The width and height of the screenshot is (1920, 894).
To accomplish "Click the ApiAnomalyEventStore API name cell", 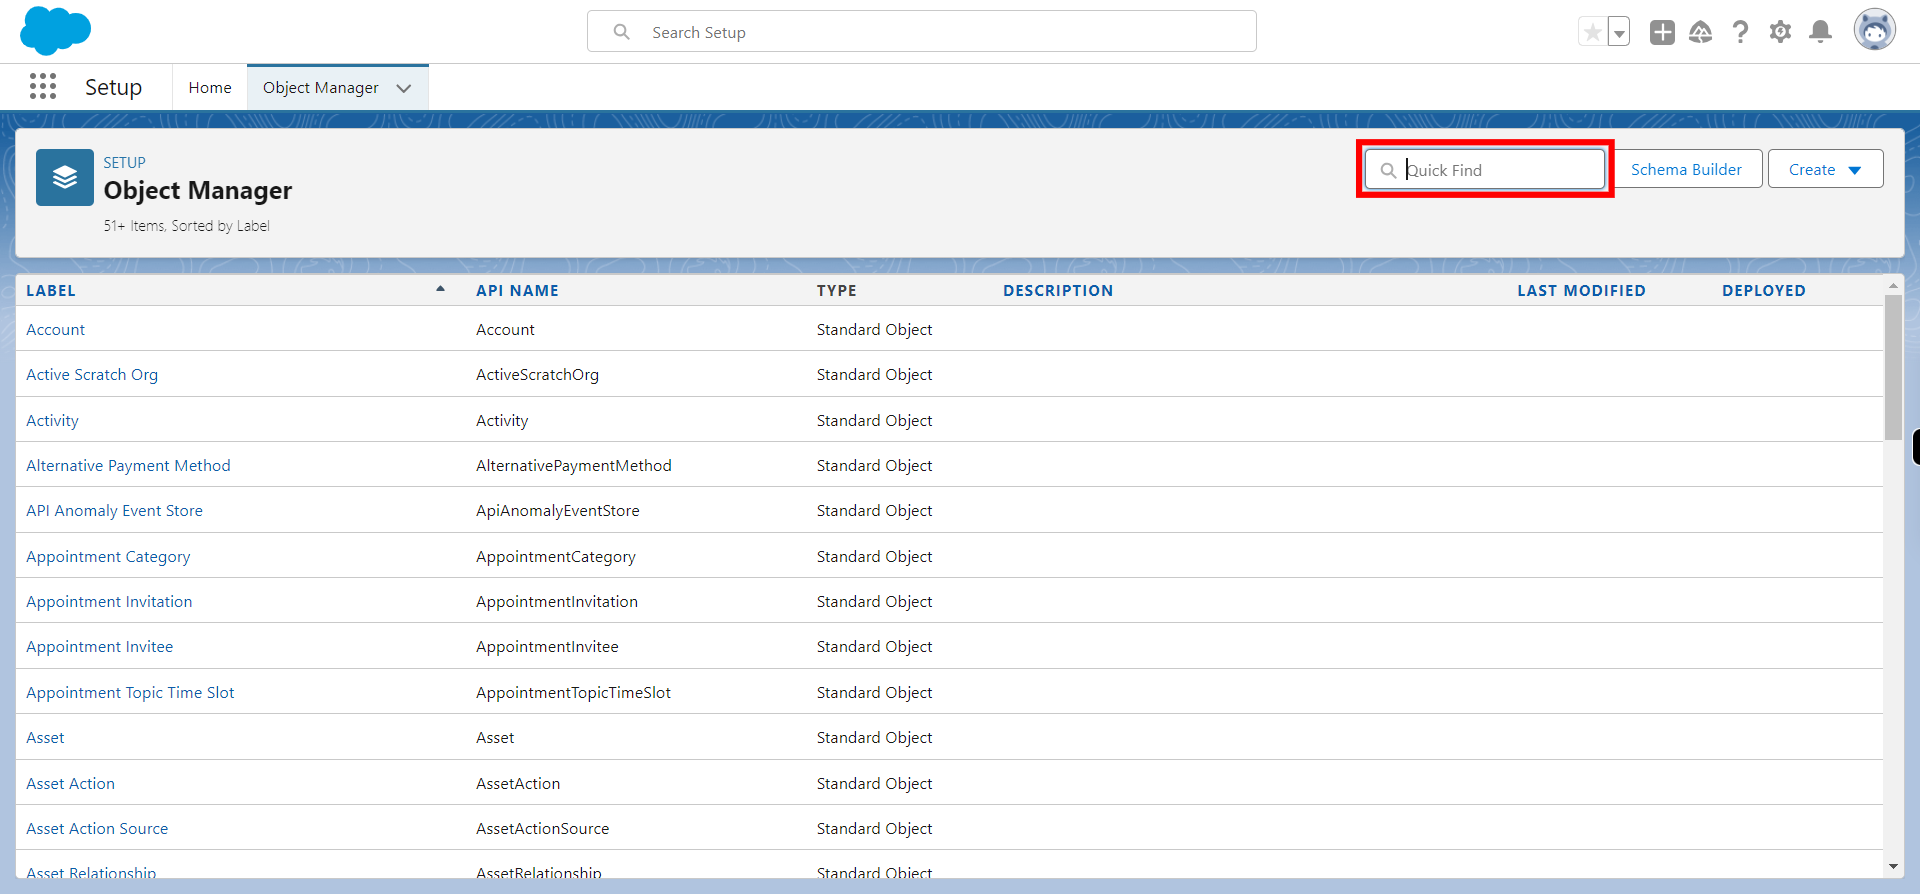I will 558,510.
